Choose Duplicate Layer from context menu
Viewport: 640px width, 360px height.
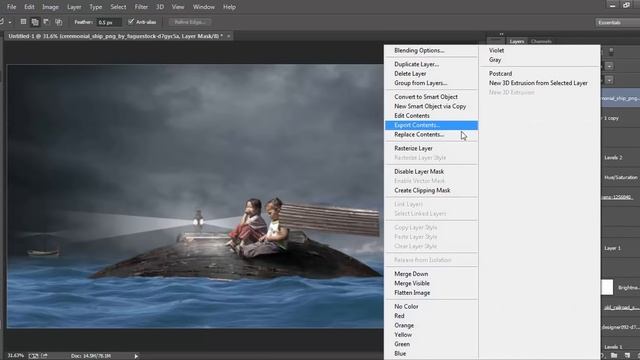[431, 64]
